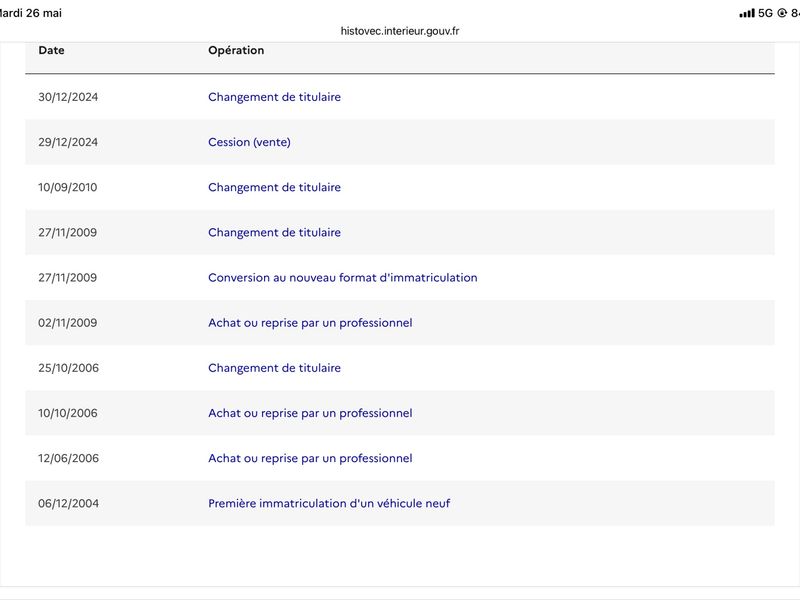
Task: Open the 12/06/2006 Achat ou reprise entry
Action: 310,458
